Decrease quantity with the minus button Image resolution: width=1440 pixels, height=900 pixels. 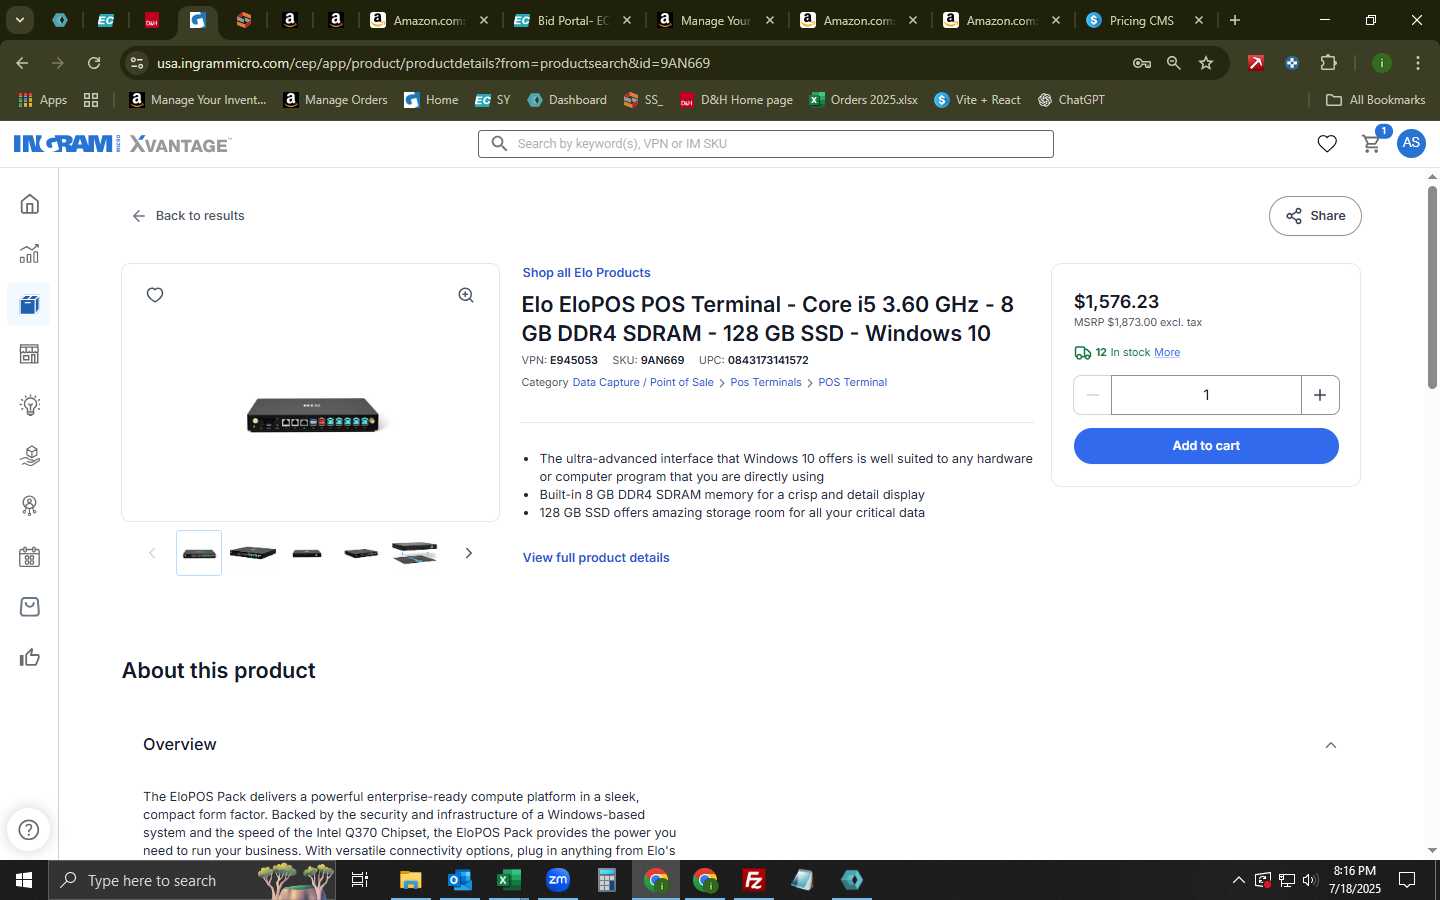[1093, 395]
